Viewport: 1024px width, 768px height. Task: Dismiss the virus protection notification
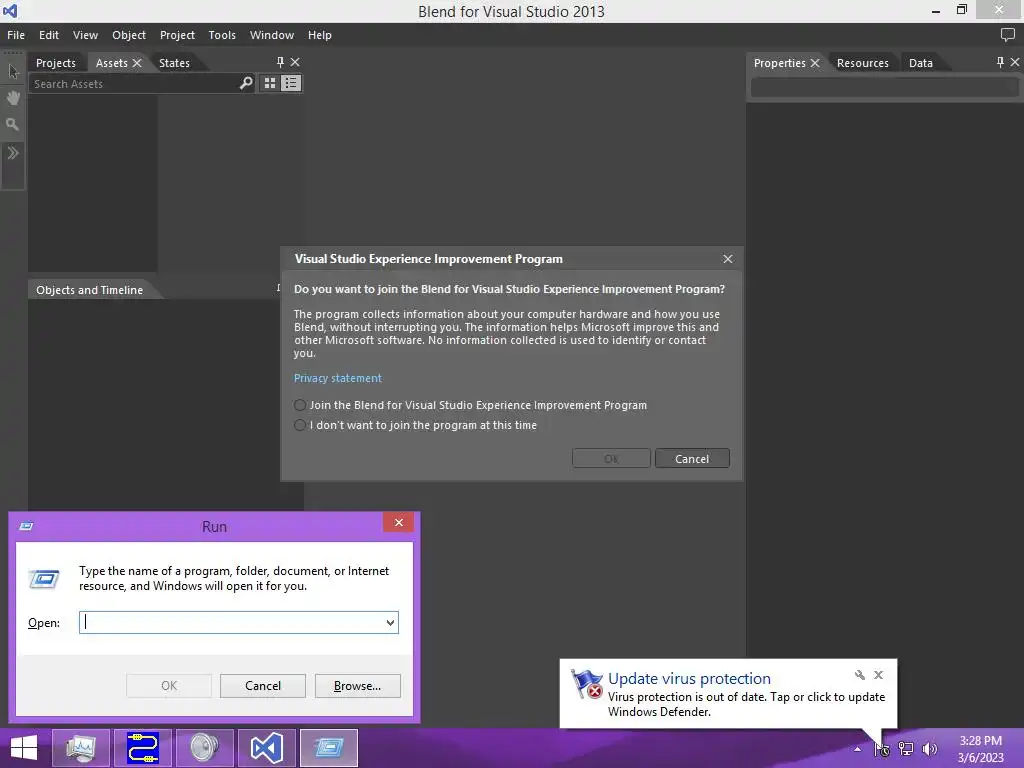[878, 675]
